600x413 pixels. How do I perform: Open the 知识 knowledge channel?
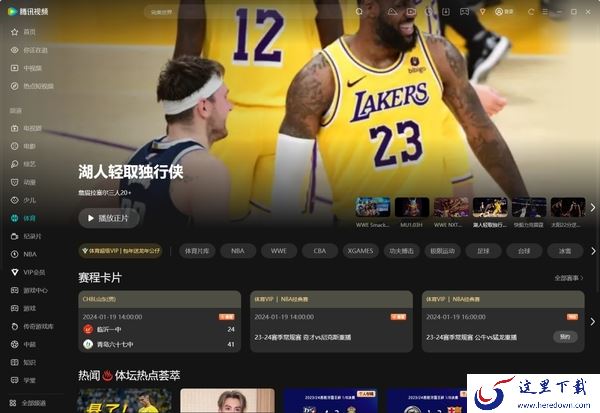[x=23, y=362]
